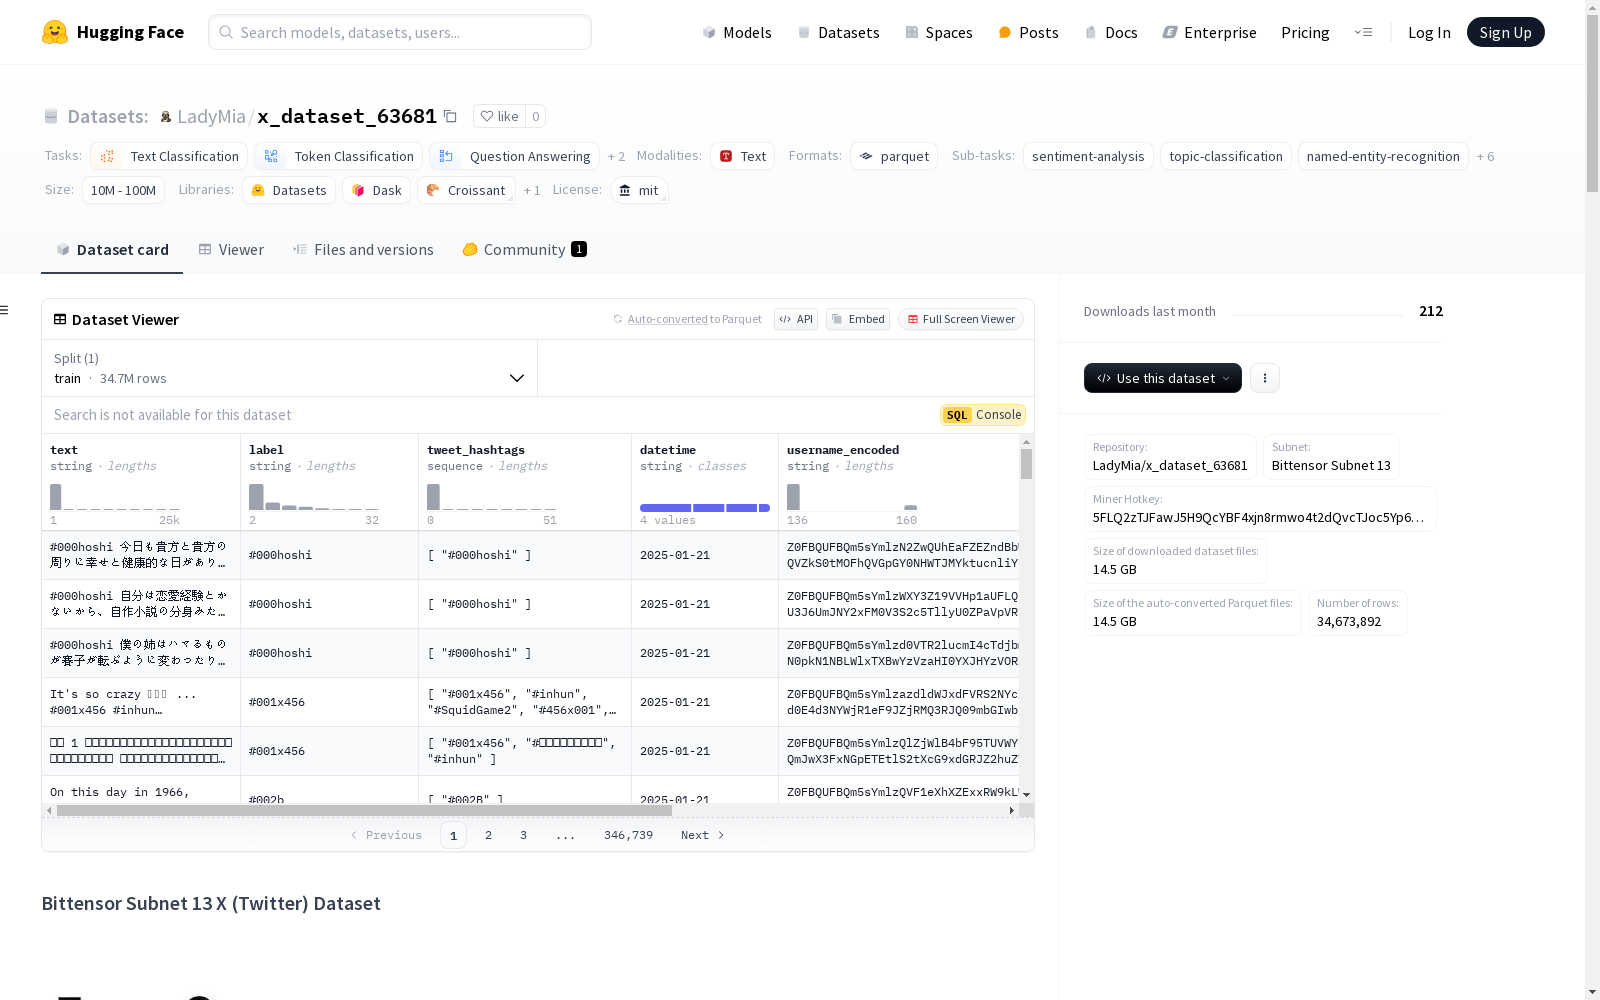1600x1000 pixels.
Task: Open the three-dot options menu
Action: click(1265, 378)
